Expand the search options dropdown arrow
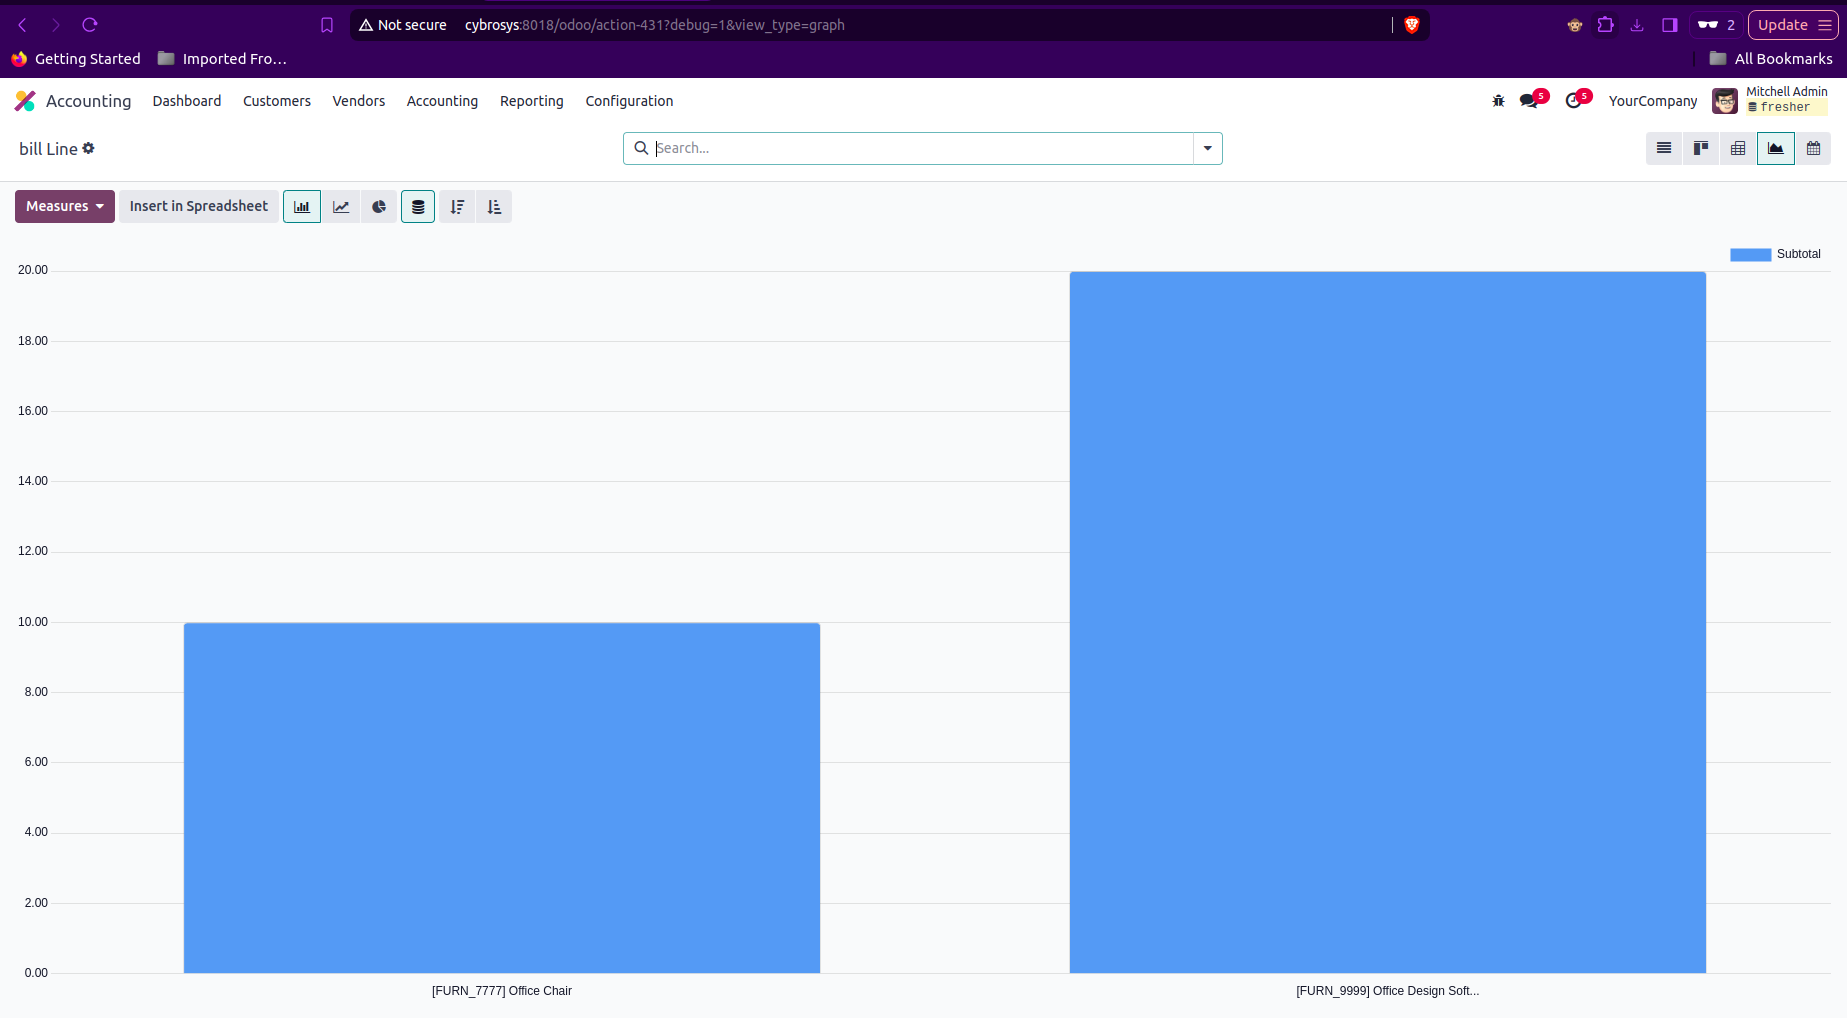The width and height of the screenshot is (1847, 1018). [x=1207, y=148]
